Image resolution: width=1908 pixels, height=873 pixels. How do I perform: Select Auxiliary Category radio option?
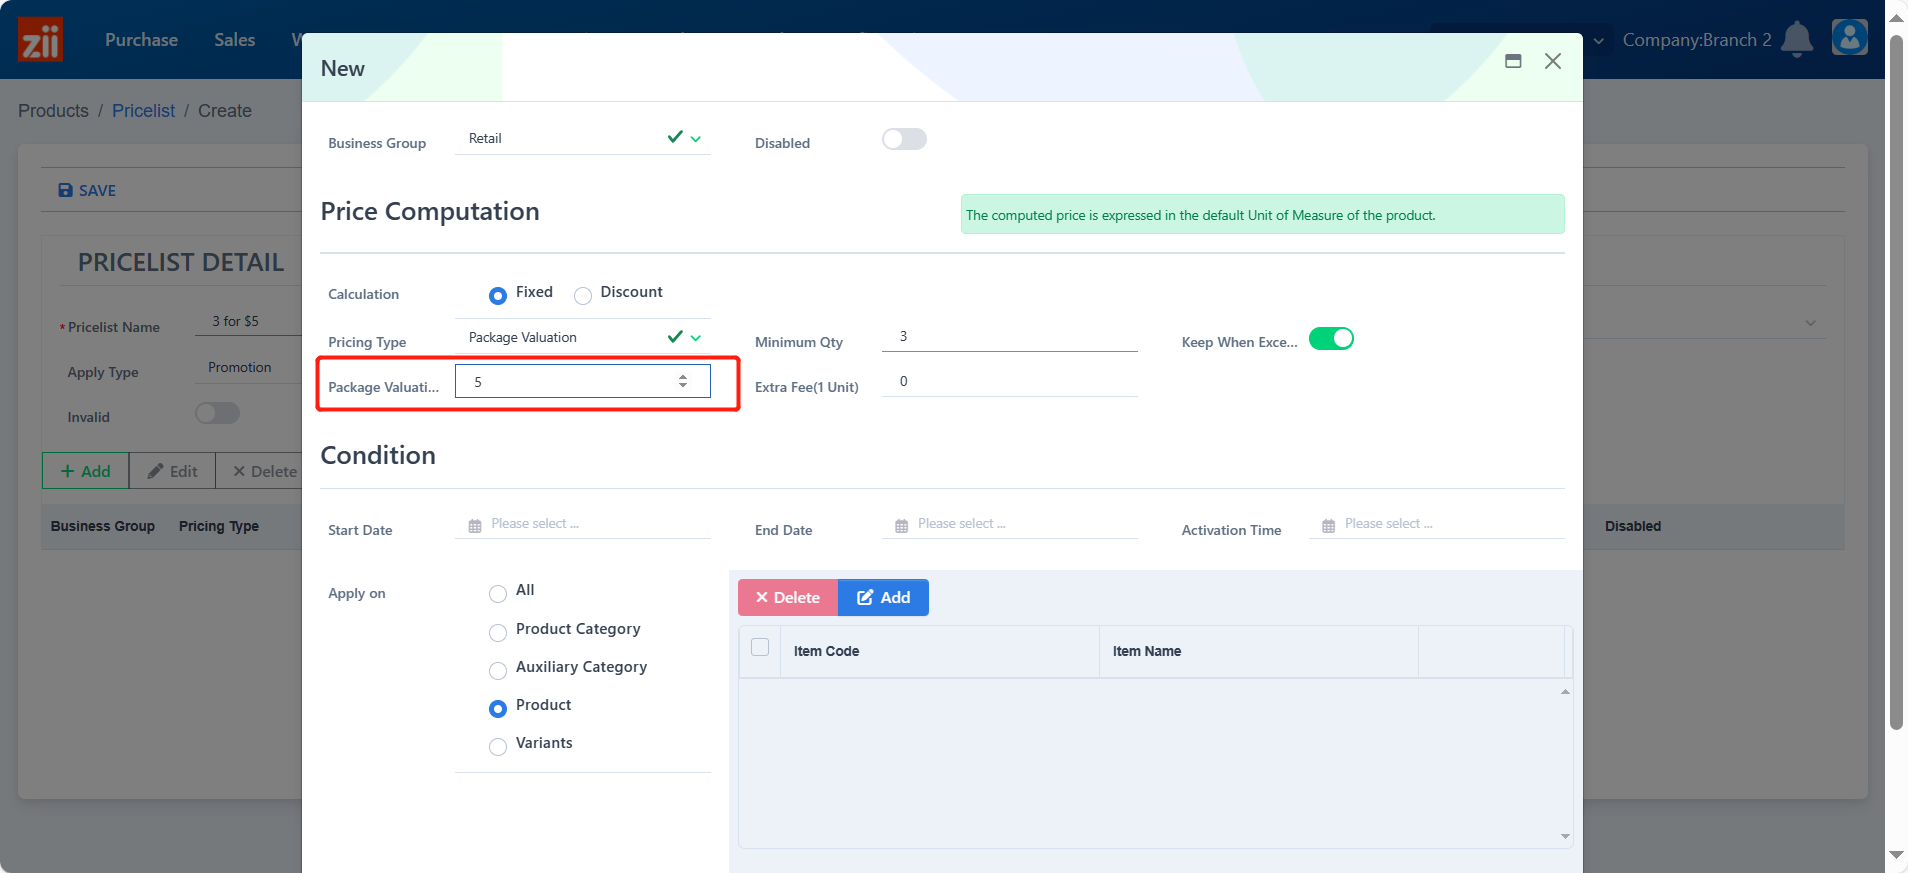(498, 670)
